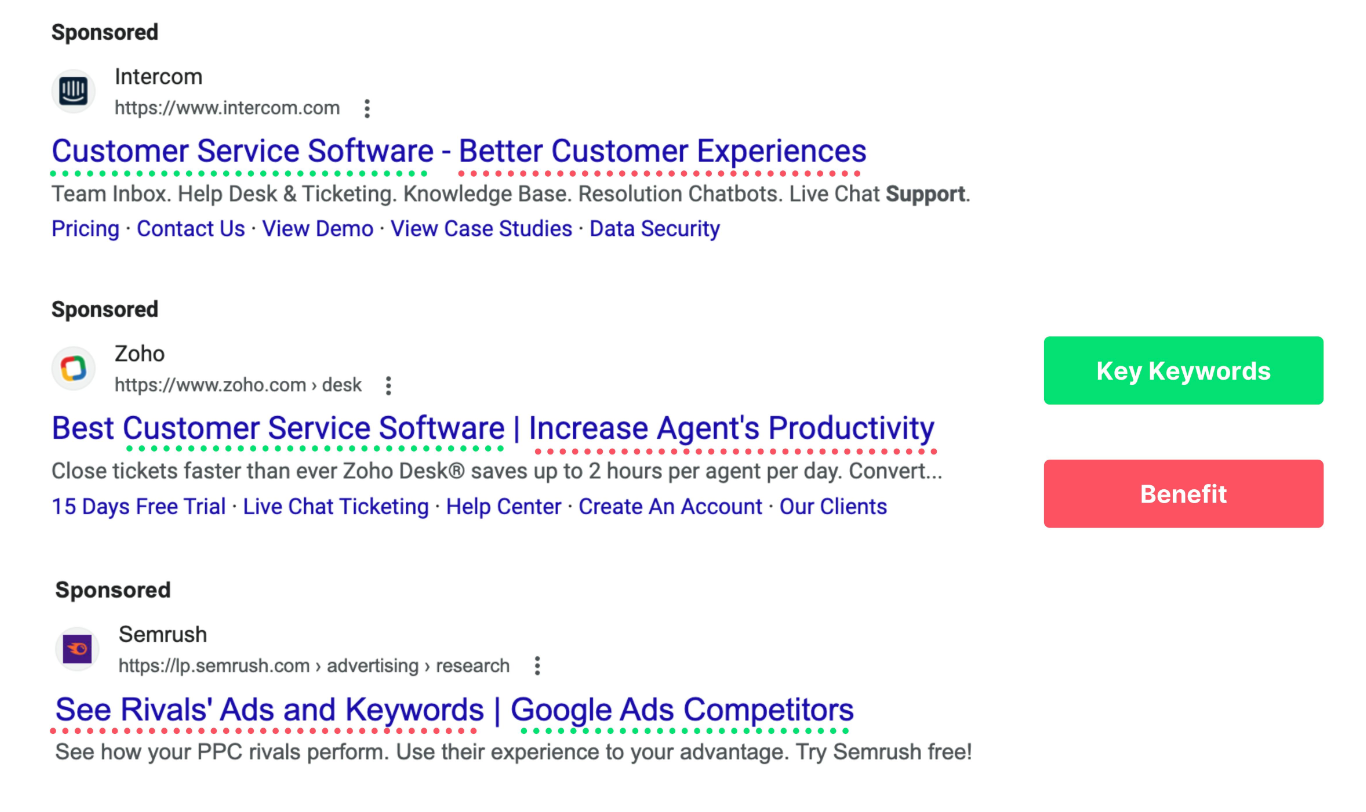Viewport: 1366px width, 812px height.
Task: Open three-dot menu beside Semrush URL
Action: pos(537,666)
